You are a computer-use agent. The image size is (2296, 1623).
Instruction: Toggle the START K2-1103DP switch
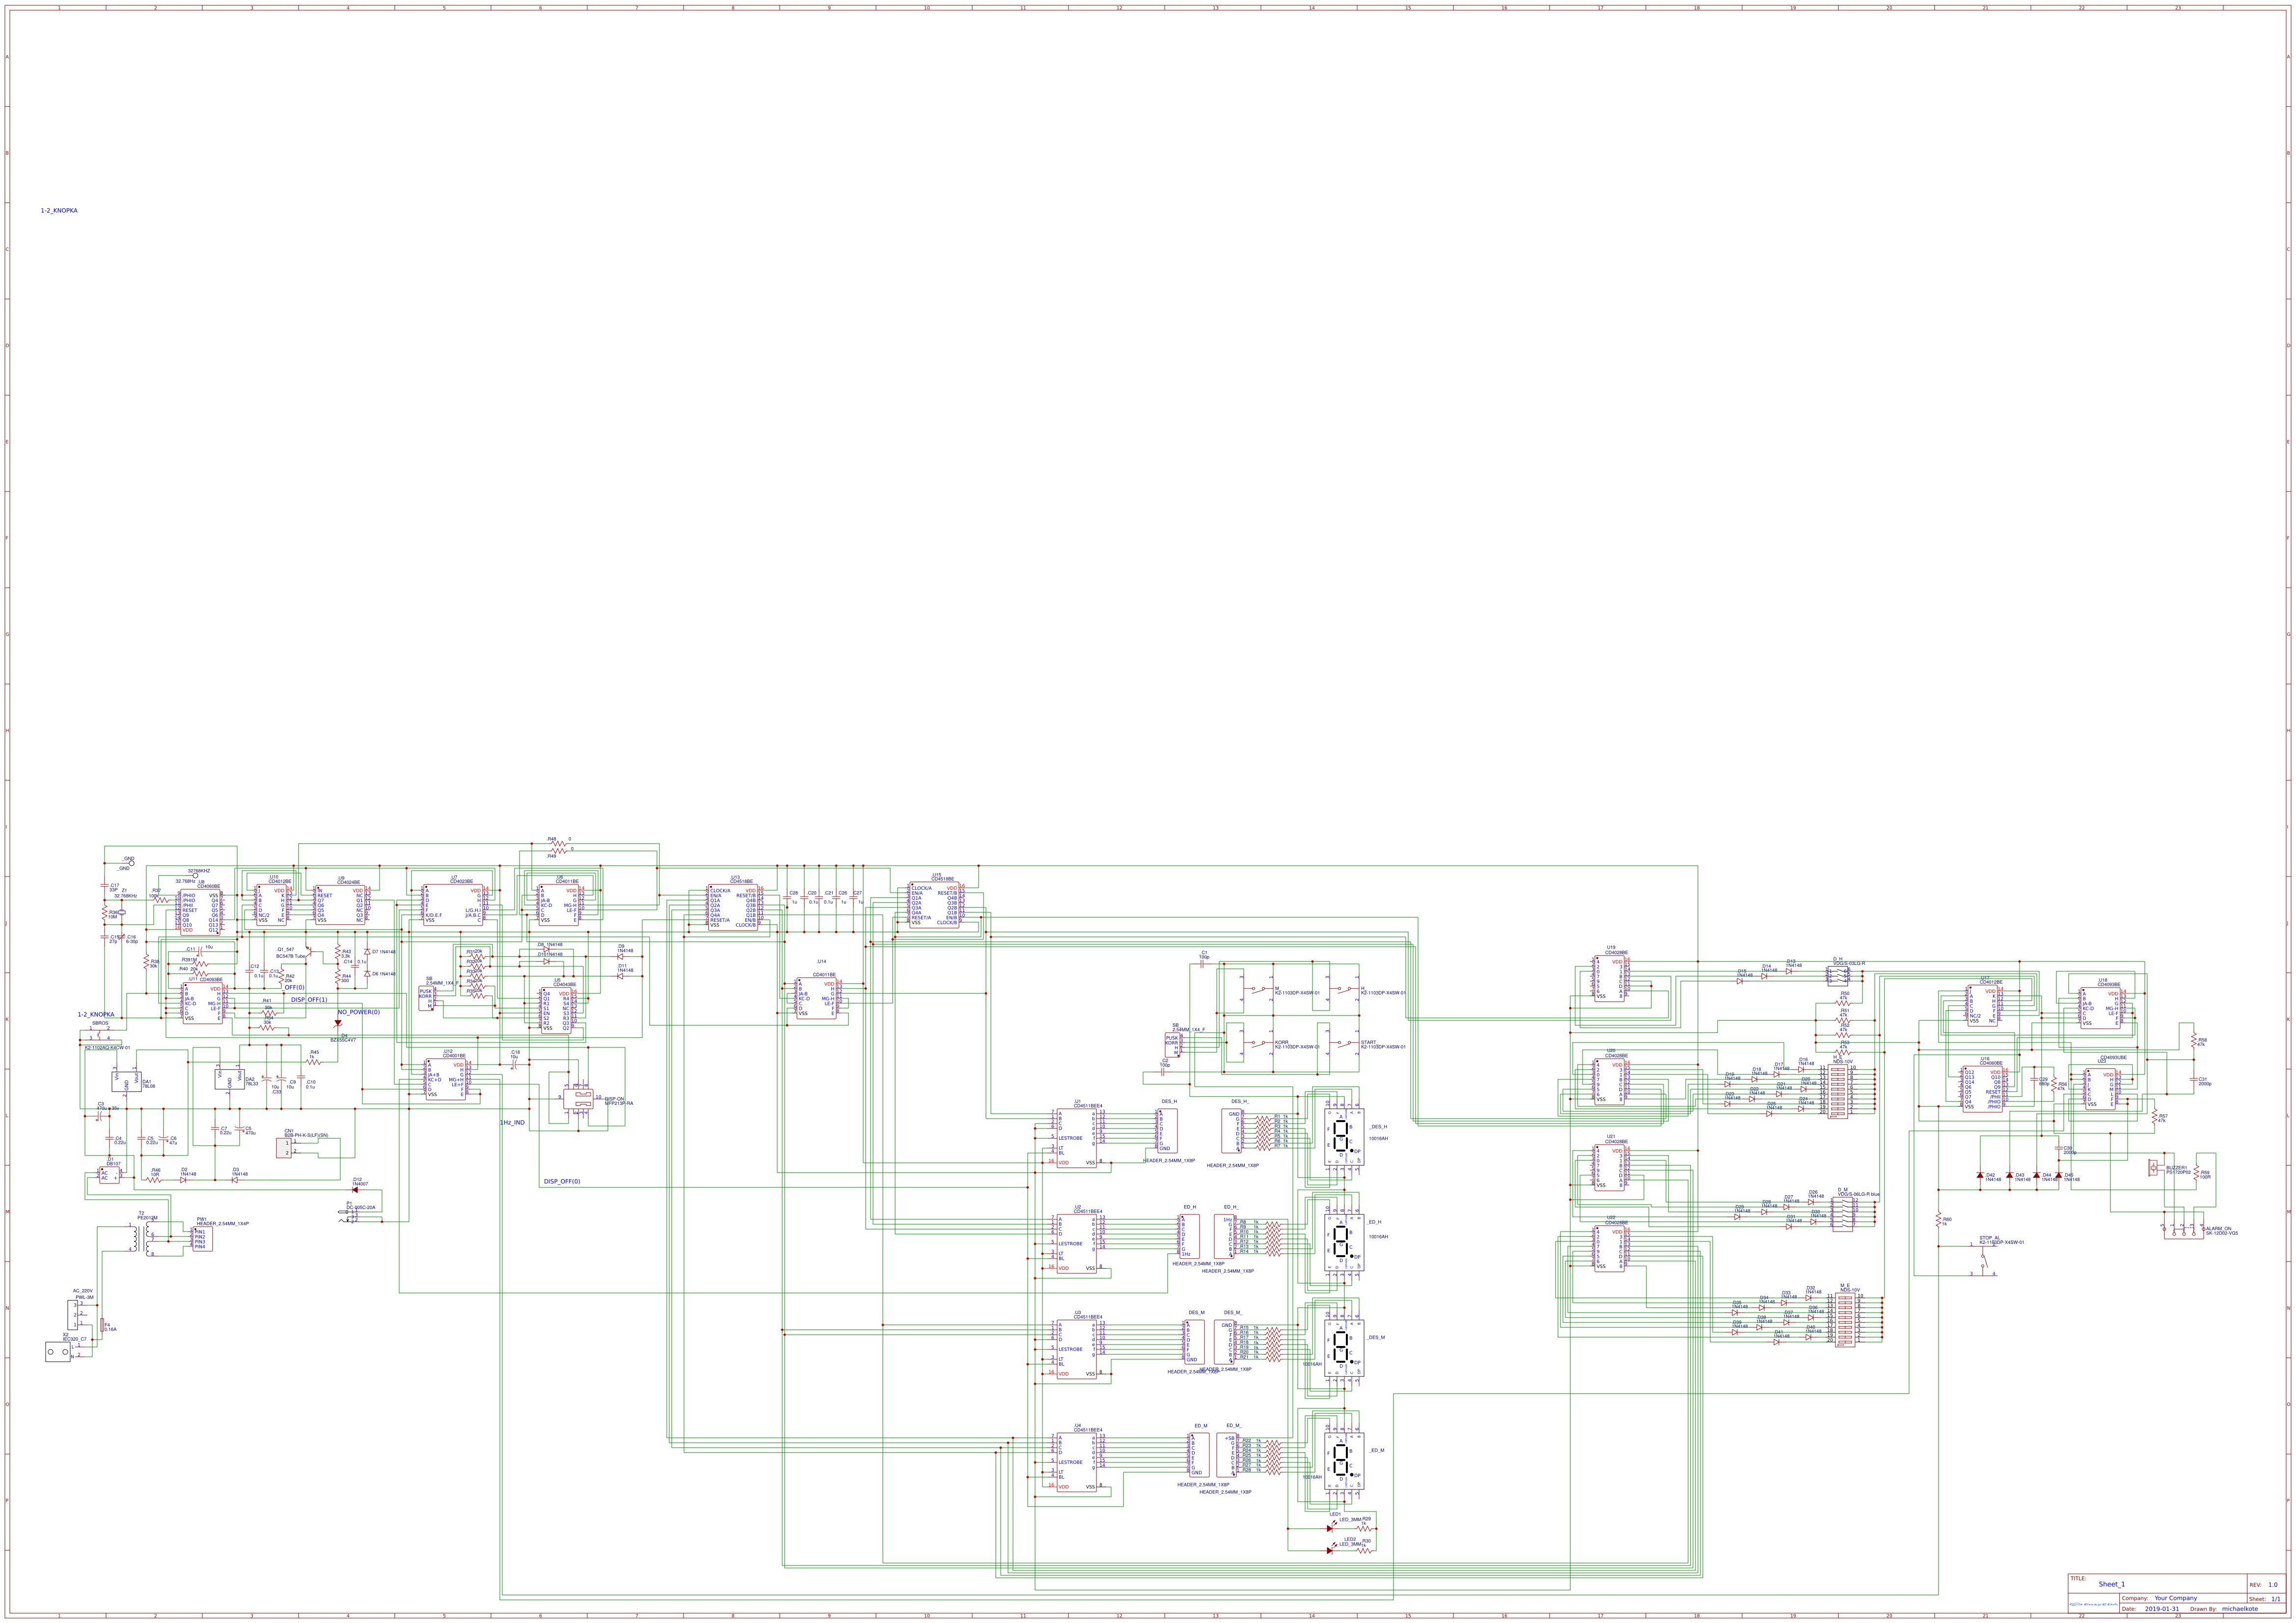pyautogui.click(x=1344, y=1043)
